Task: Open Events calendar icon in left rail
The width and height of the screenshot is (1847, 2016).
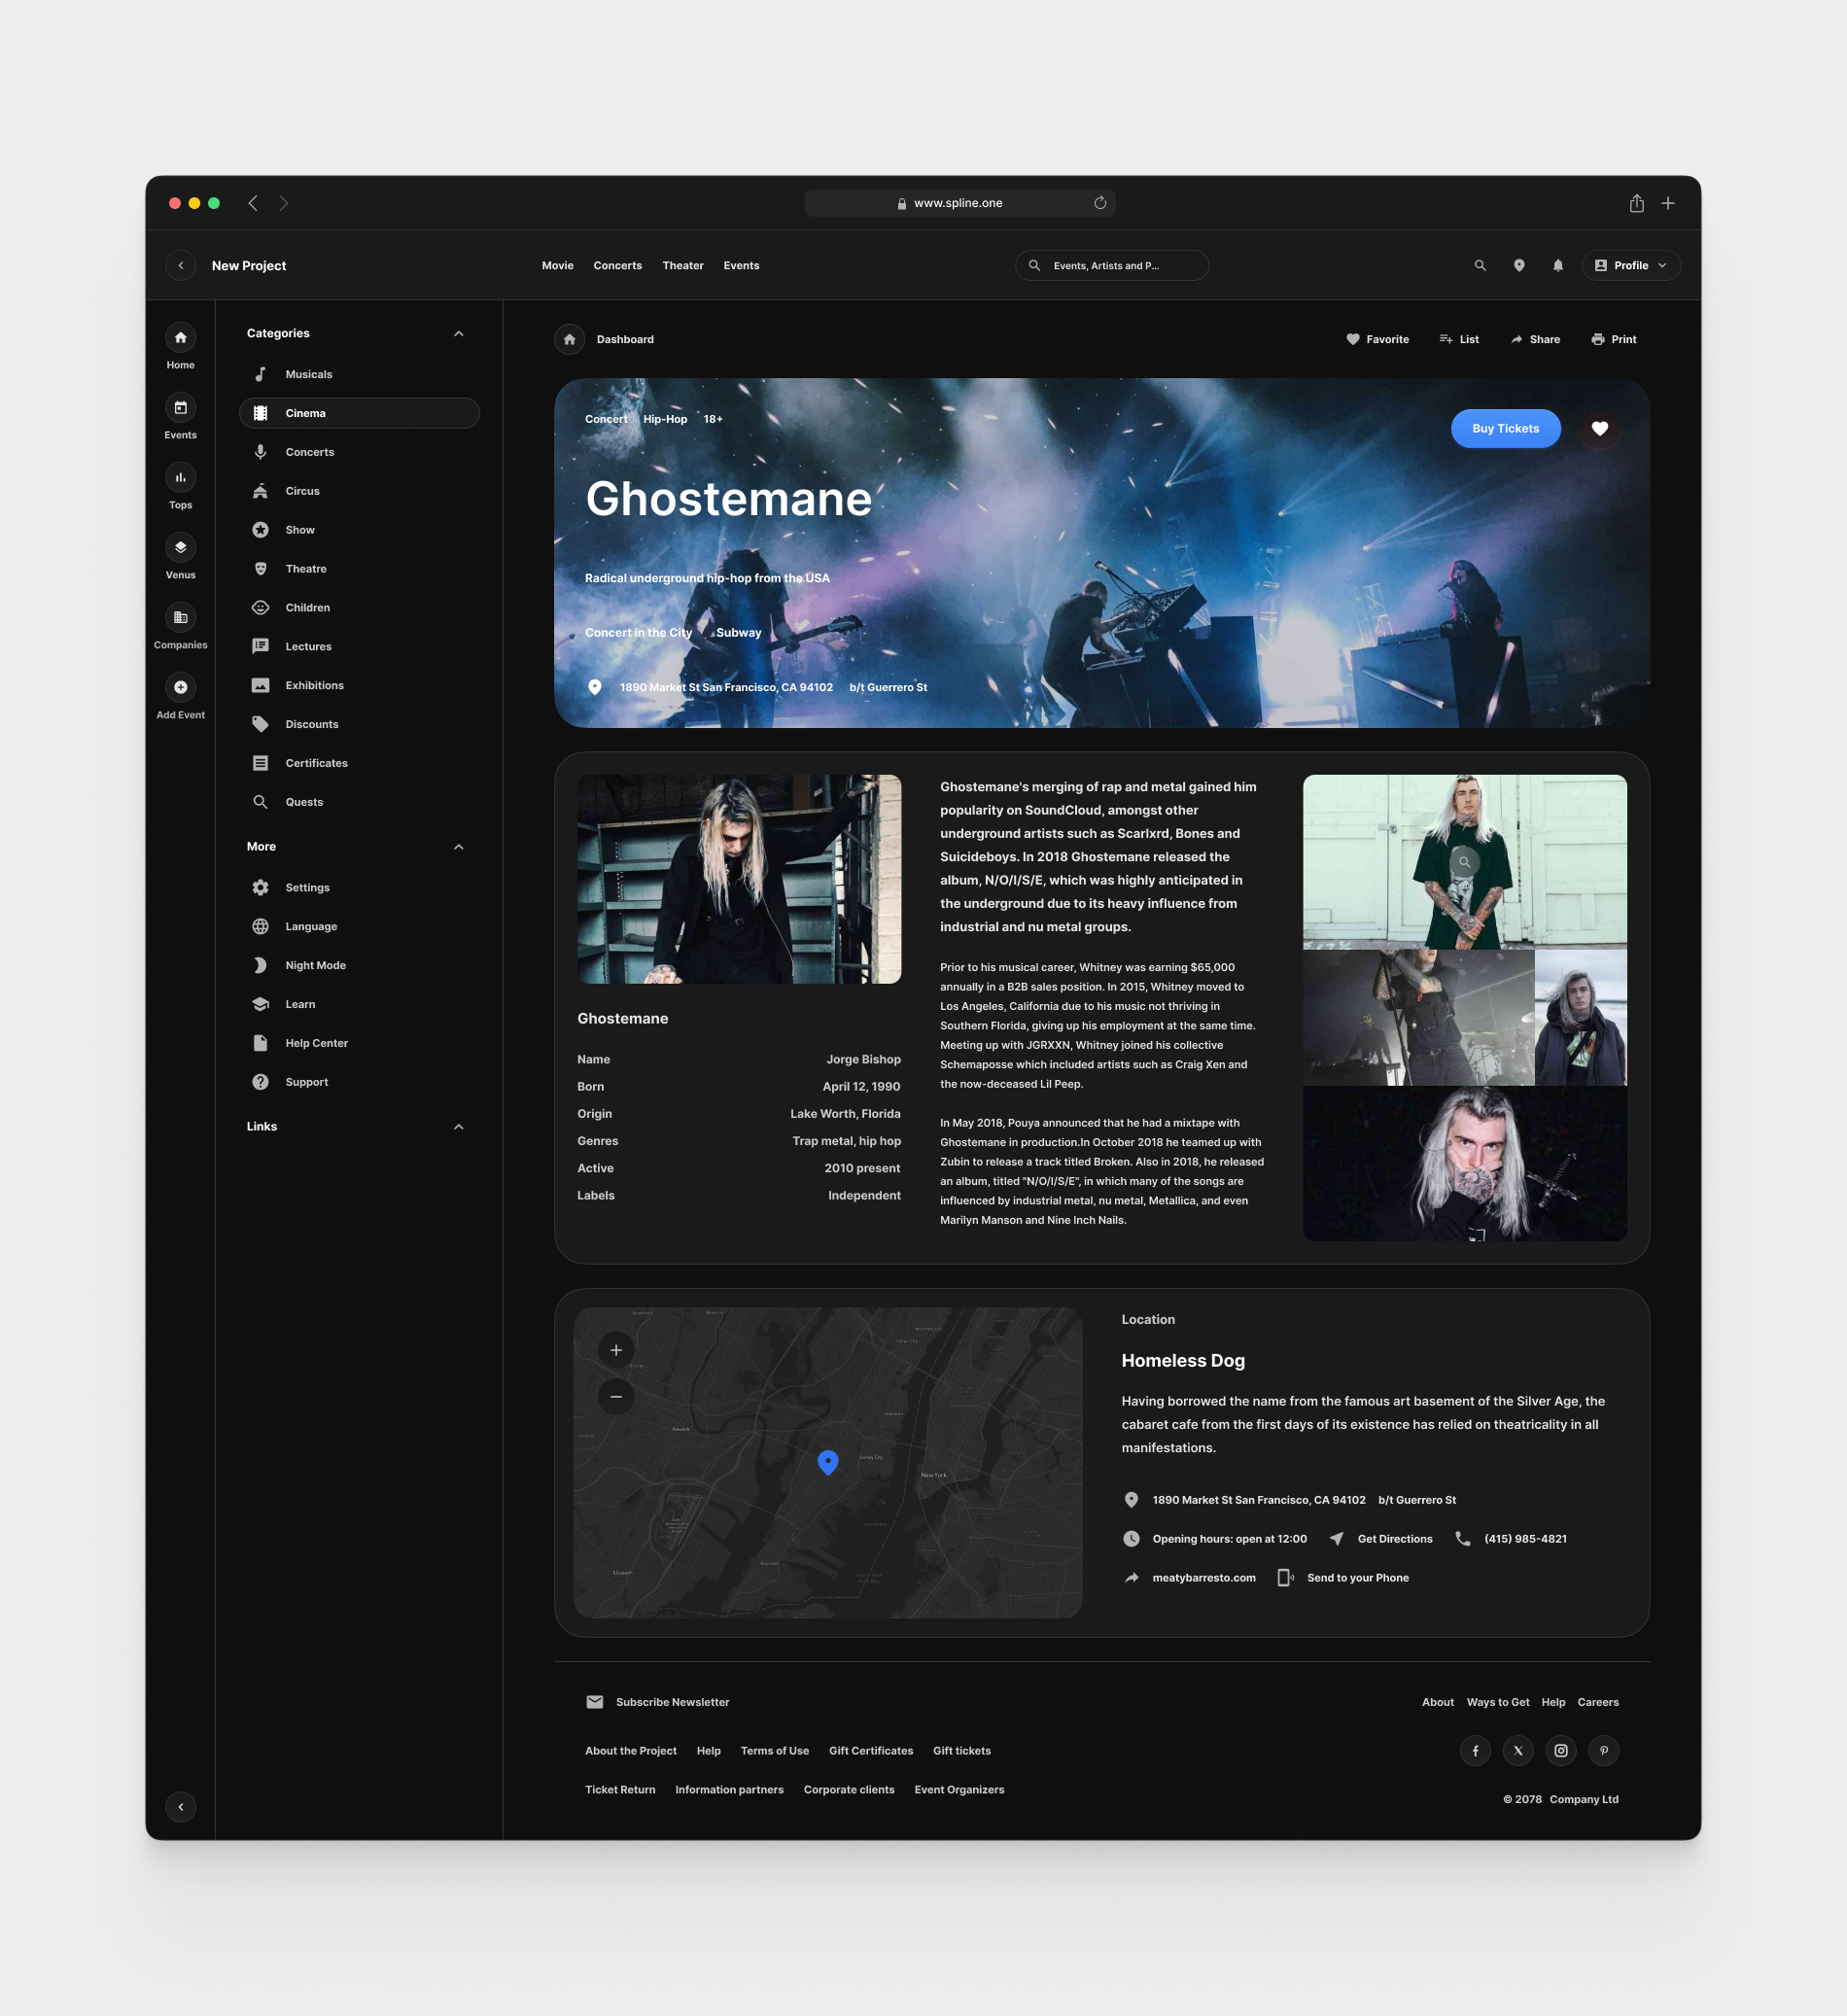Action: click(x=180, y=408)
